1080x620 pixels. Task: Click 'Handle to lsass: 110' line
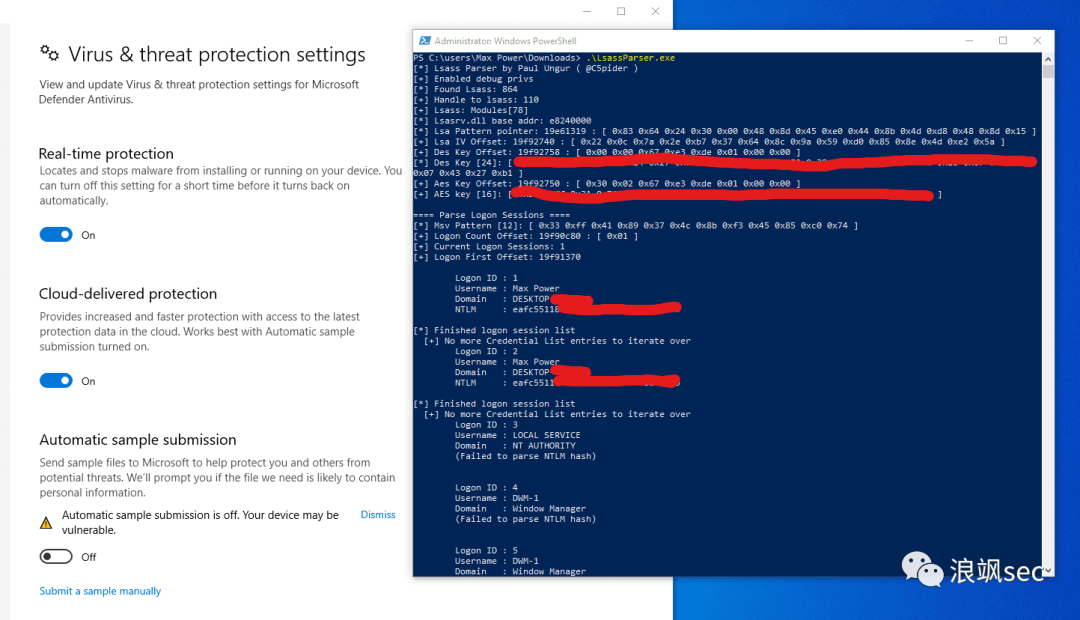[x=476, y=100]
